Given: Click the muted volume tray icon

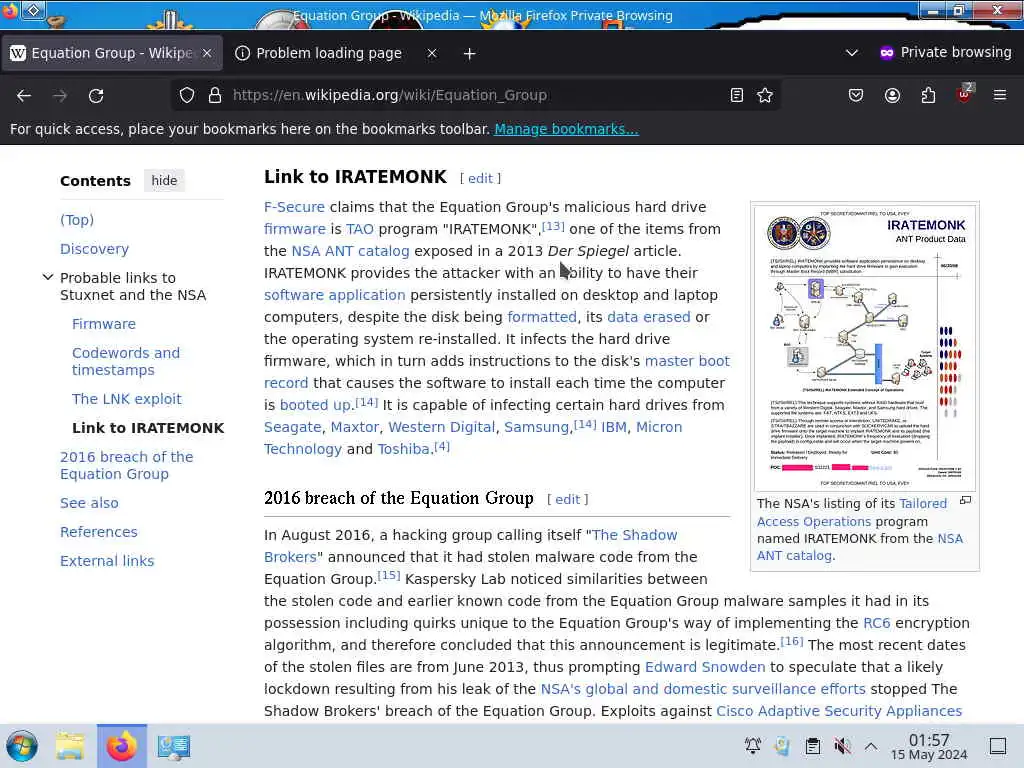Looking at the screenshot, I should pyautogui.click(x=842, y=746).
